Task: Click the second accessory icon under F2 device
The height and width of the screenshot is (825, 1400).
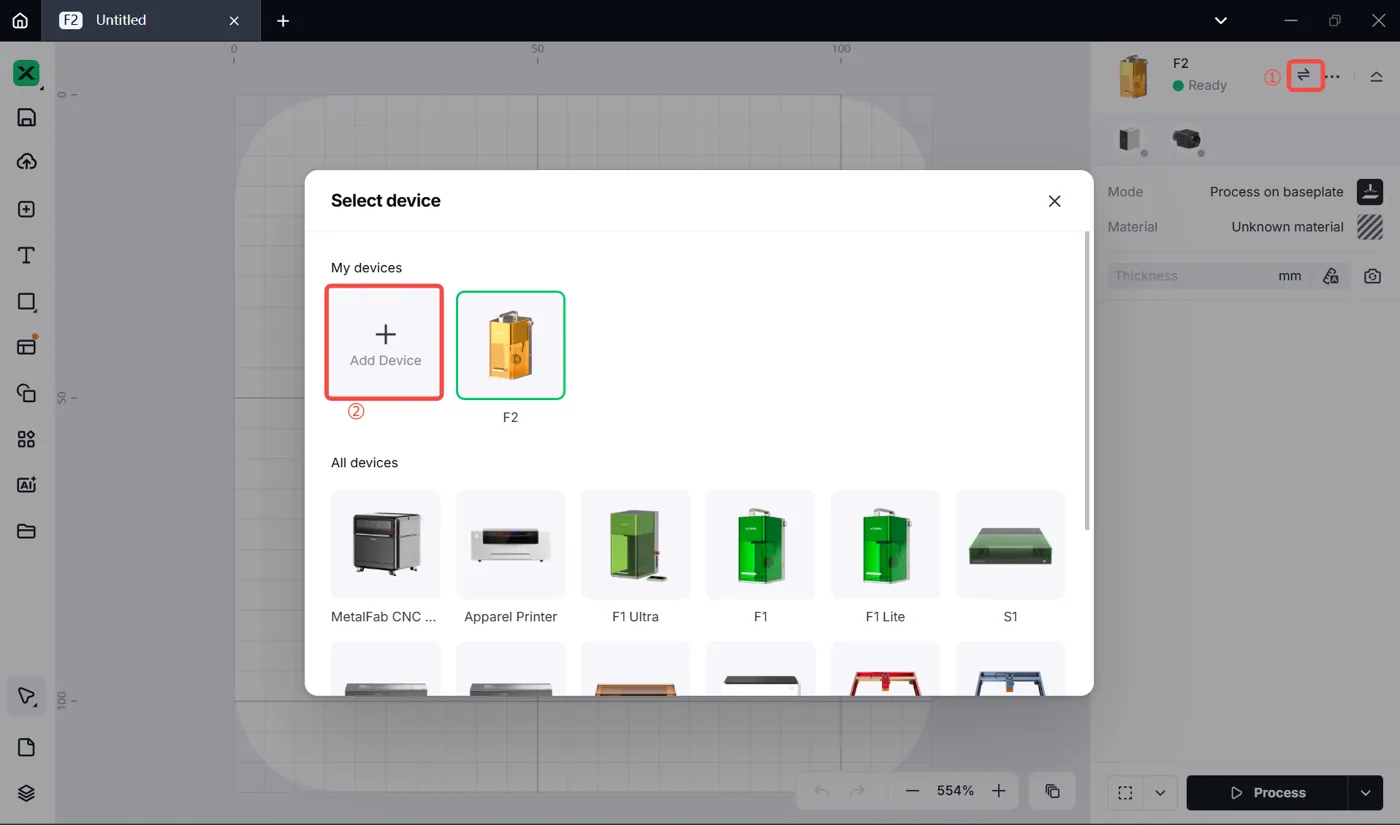Action: click(1187, 139)
